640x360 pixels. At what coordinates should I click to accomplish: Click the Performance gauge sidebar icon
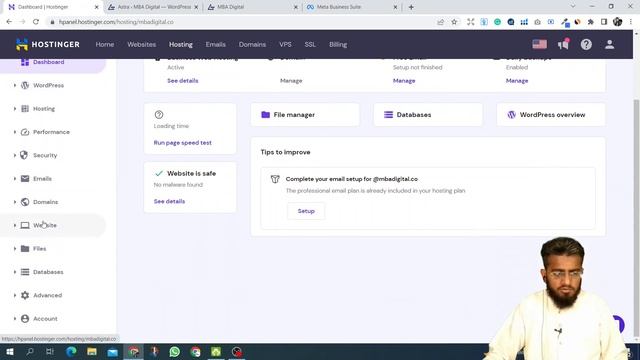click(25, 132)
